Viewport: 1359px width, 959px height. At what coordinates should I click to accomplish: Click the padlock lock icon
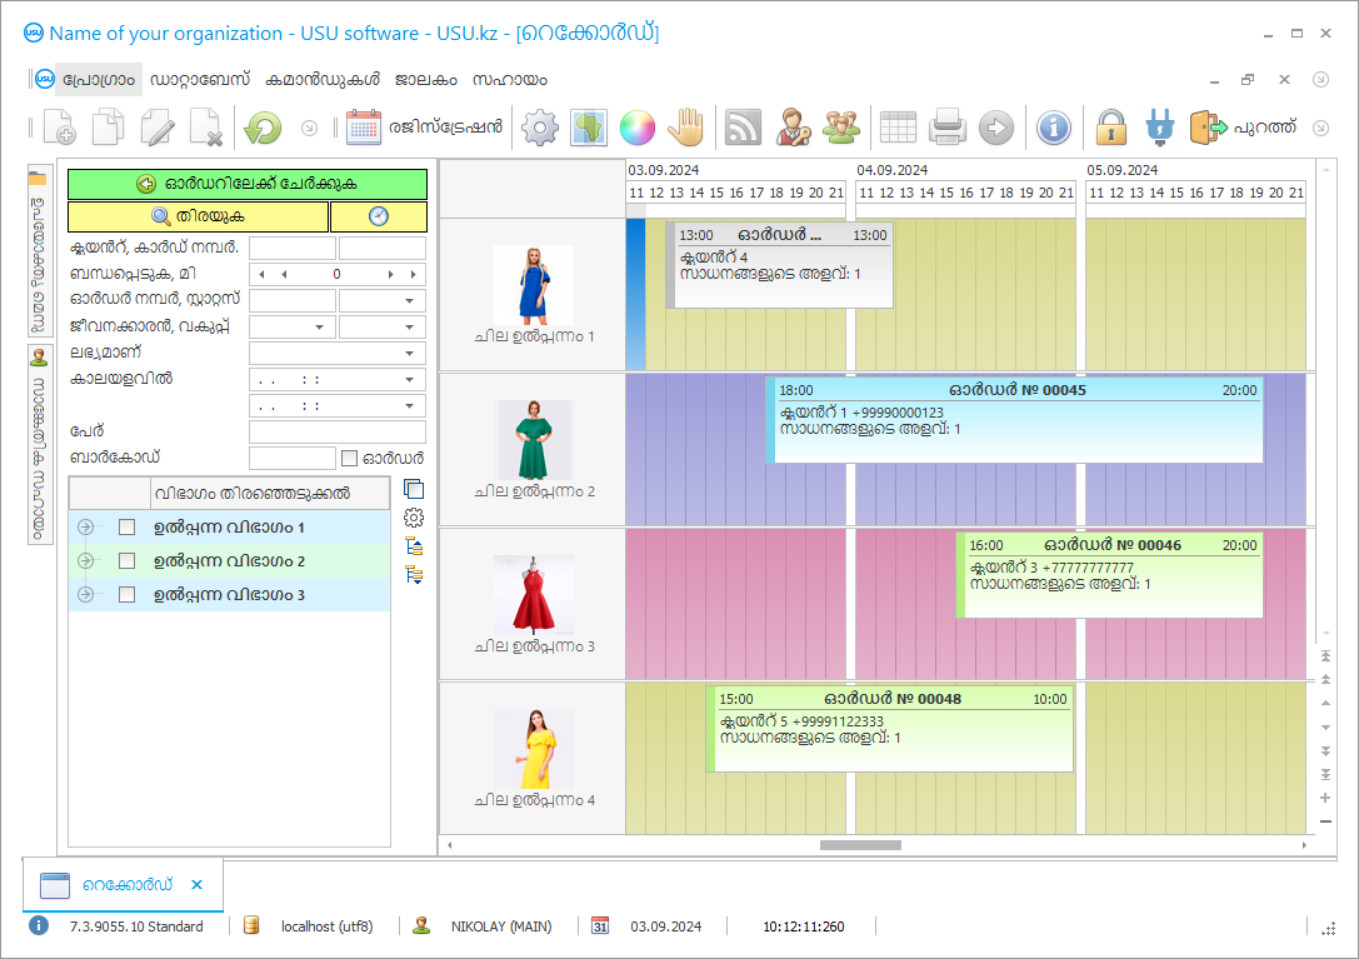[x=1111, y=128]
